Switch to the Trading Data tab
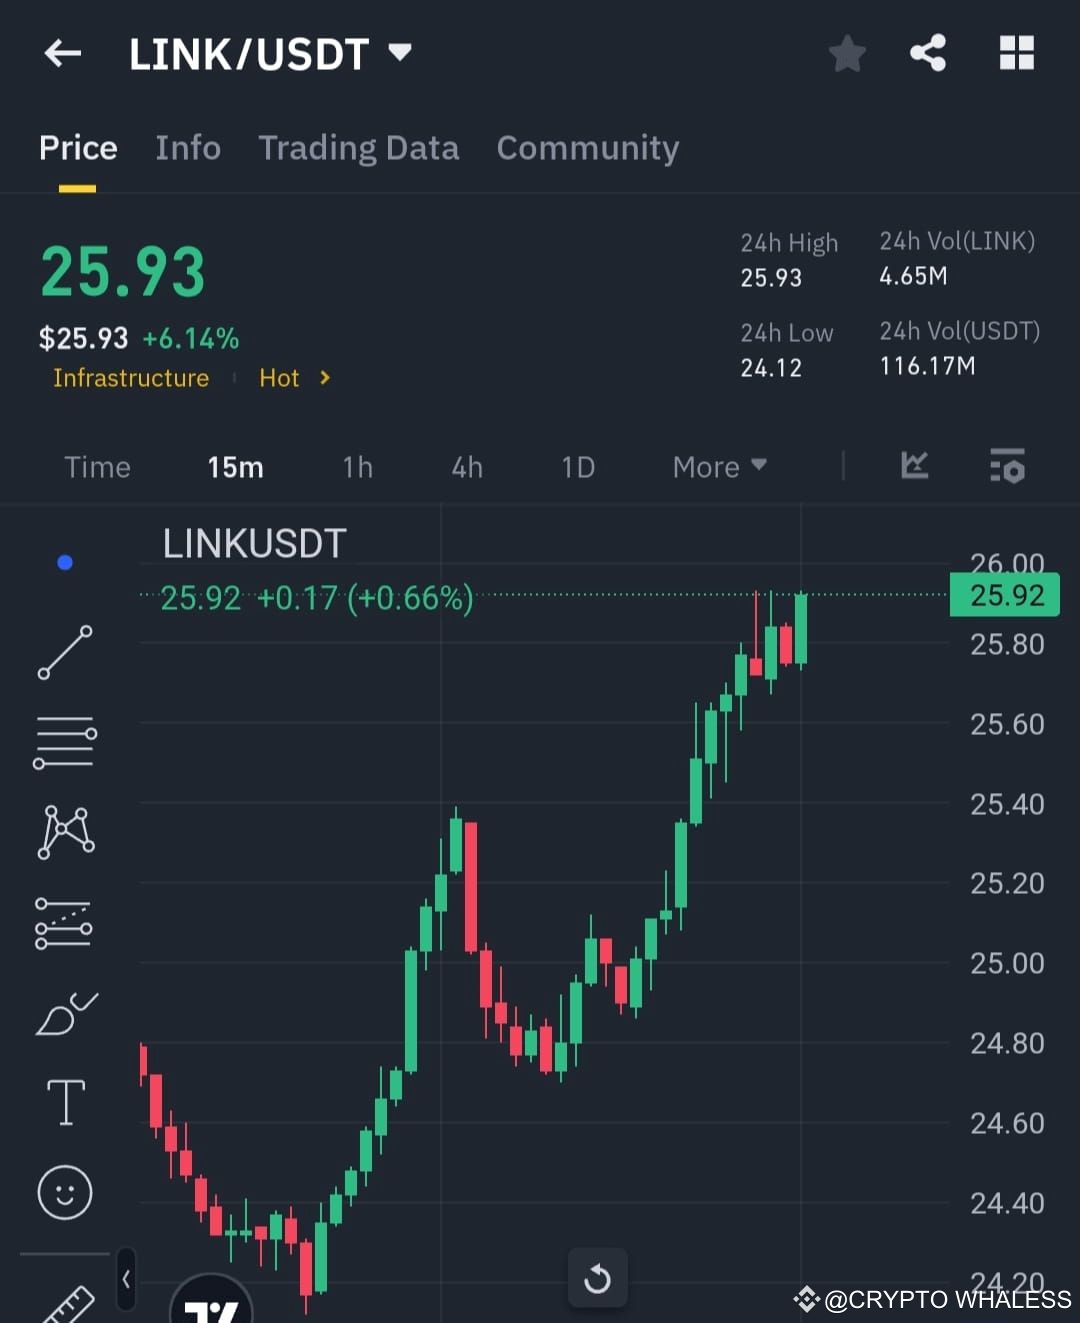Viewport: 1080px width, 1323px height. [359, 148]
